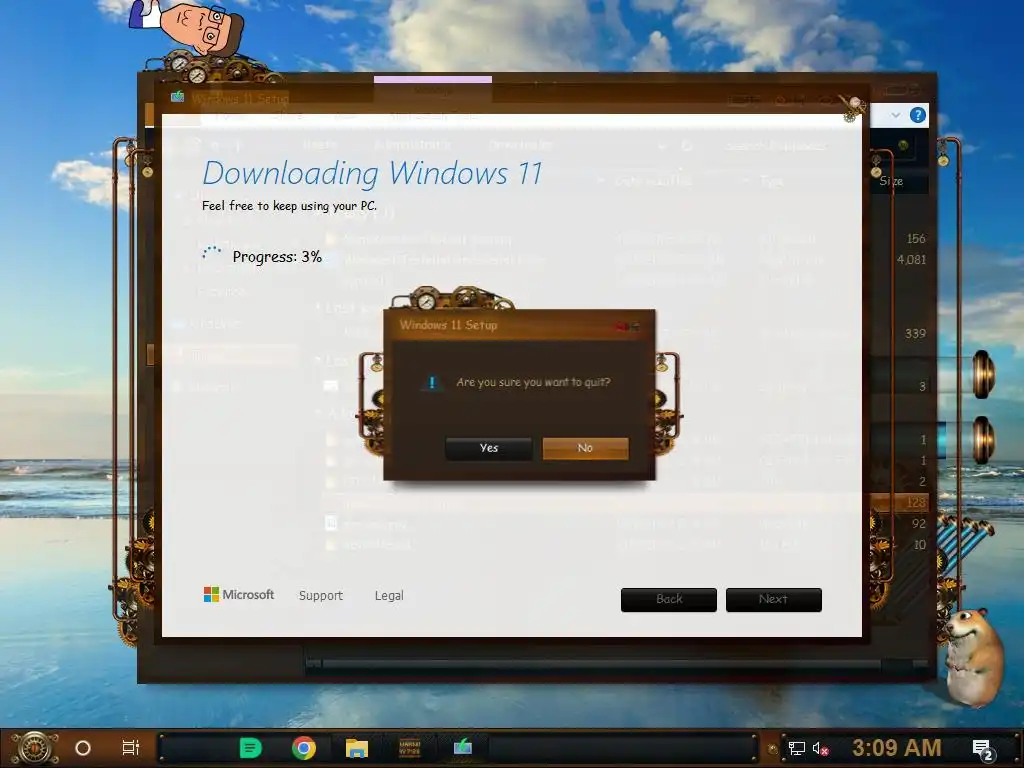1024x768 pixels.
Task: Choose No in the quit dialog
Action: click(585, 448)
